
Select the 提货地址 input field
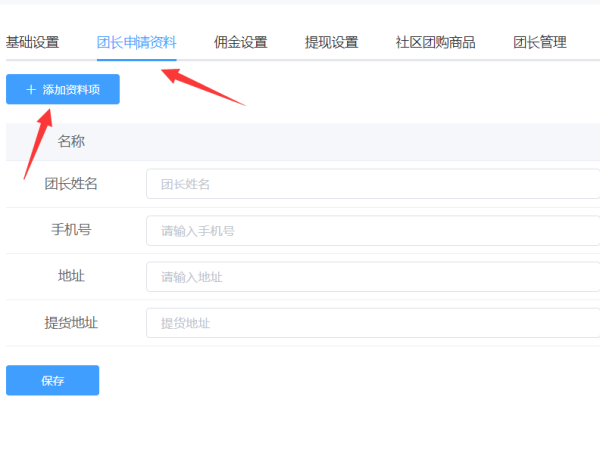tap(372, 323)
